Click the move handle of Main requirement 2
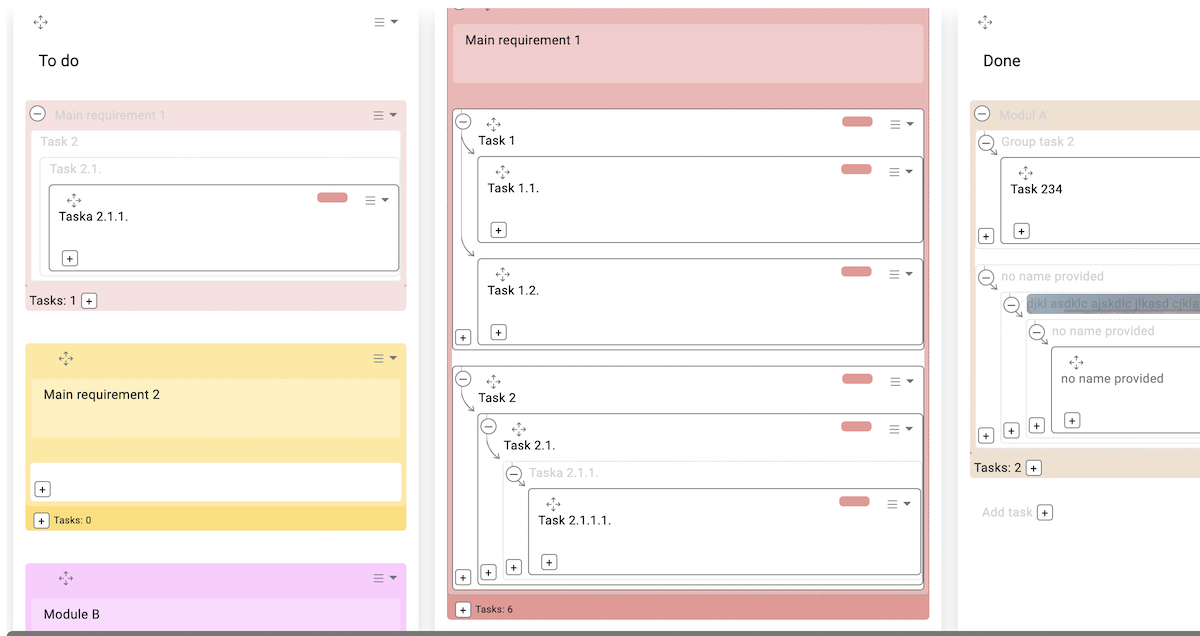This screenshot has height=636, width=1200. (66, 358)
